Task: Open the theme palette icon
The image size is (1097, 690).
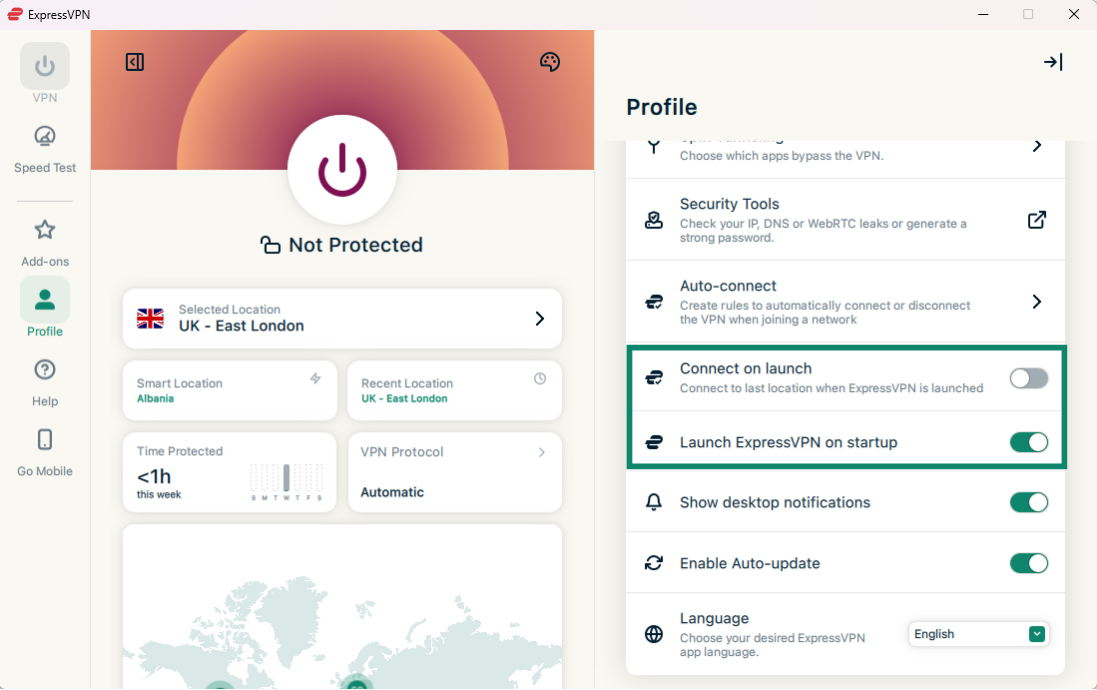Action: click(549, 62)
